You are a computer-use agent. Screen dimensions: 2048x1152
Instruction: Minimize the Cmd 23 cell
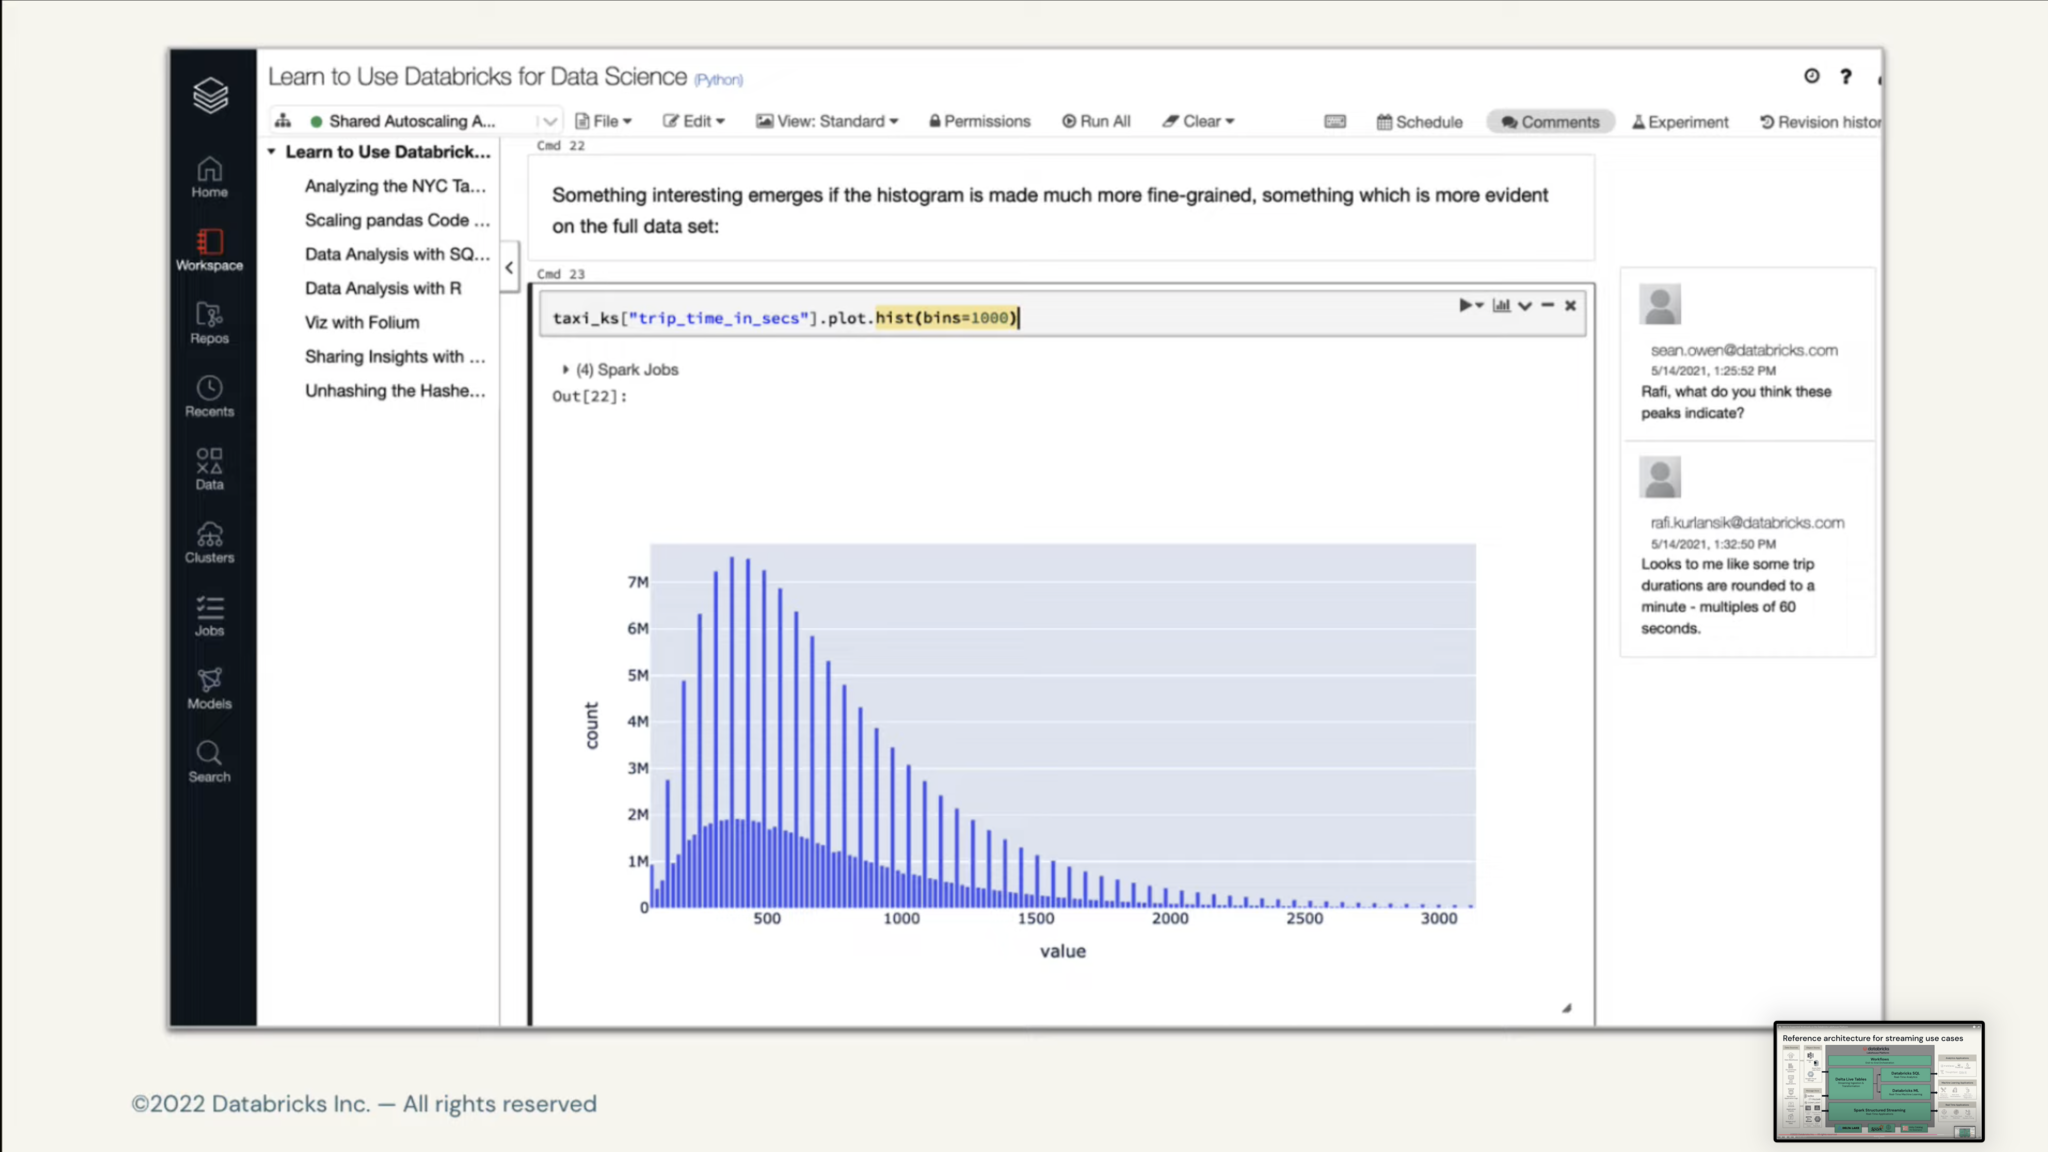point(1548,305)
